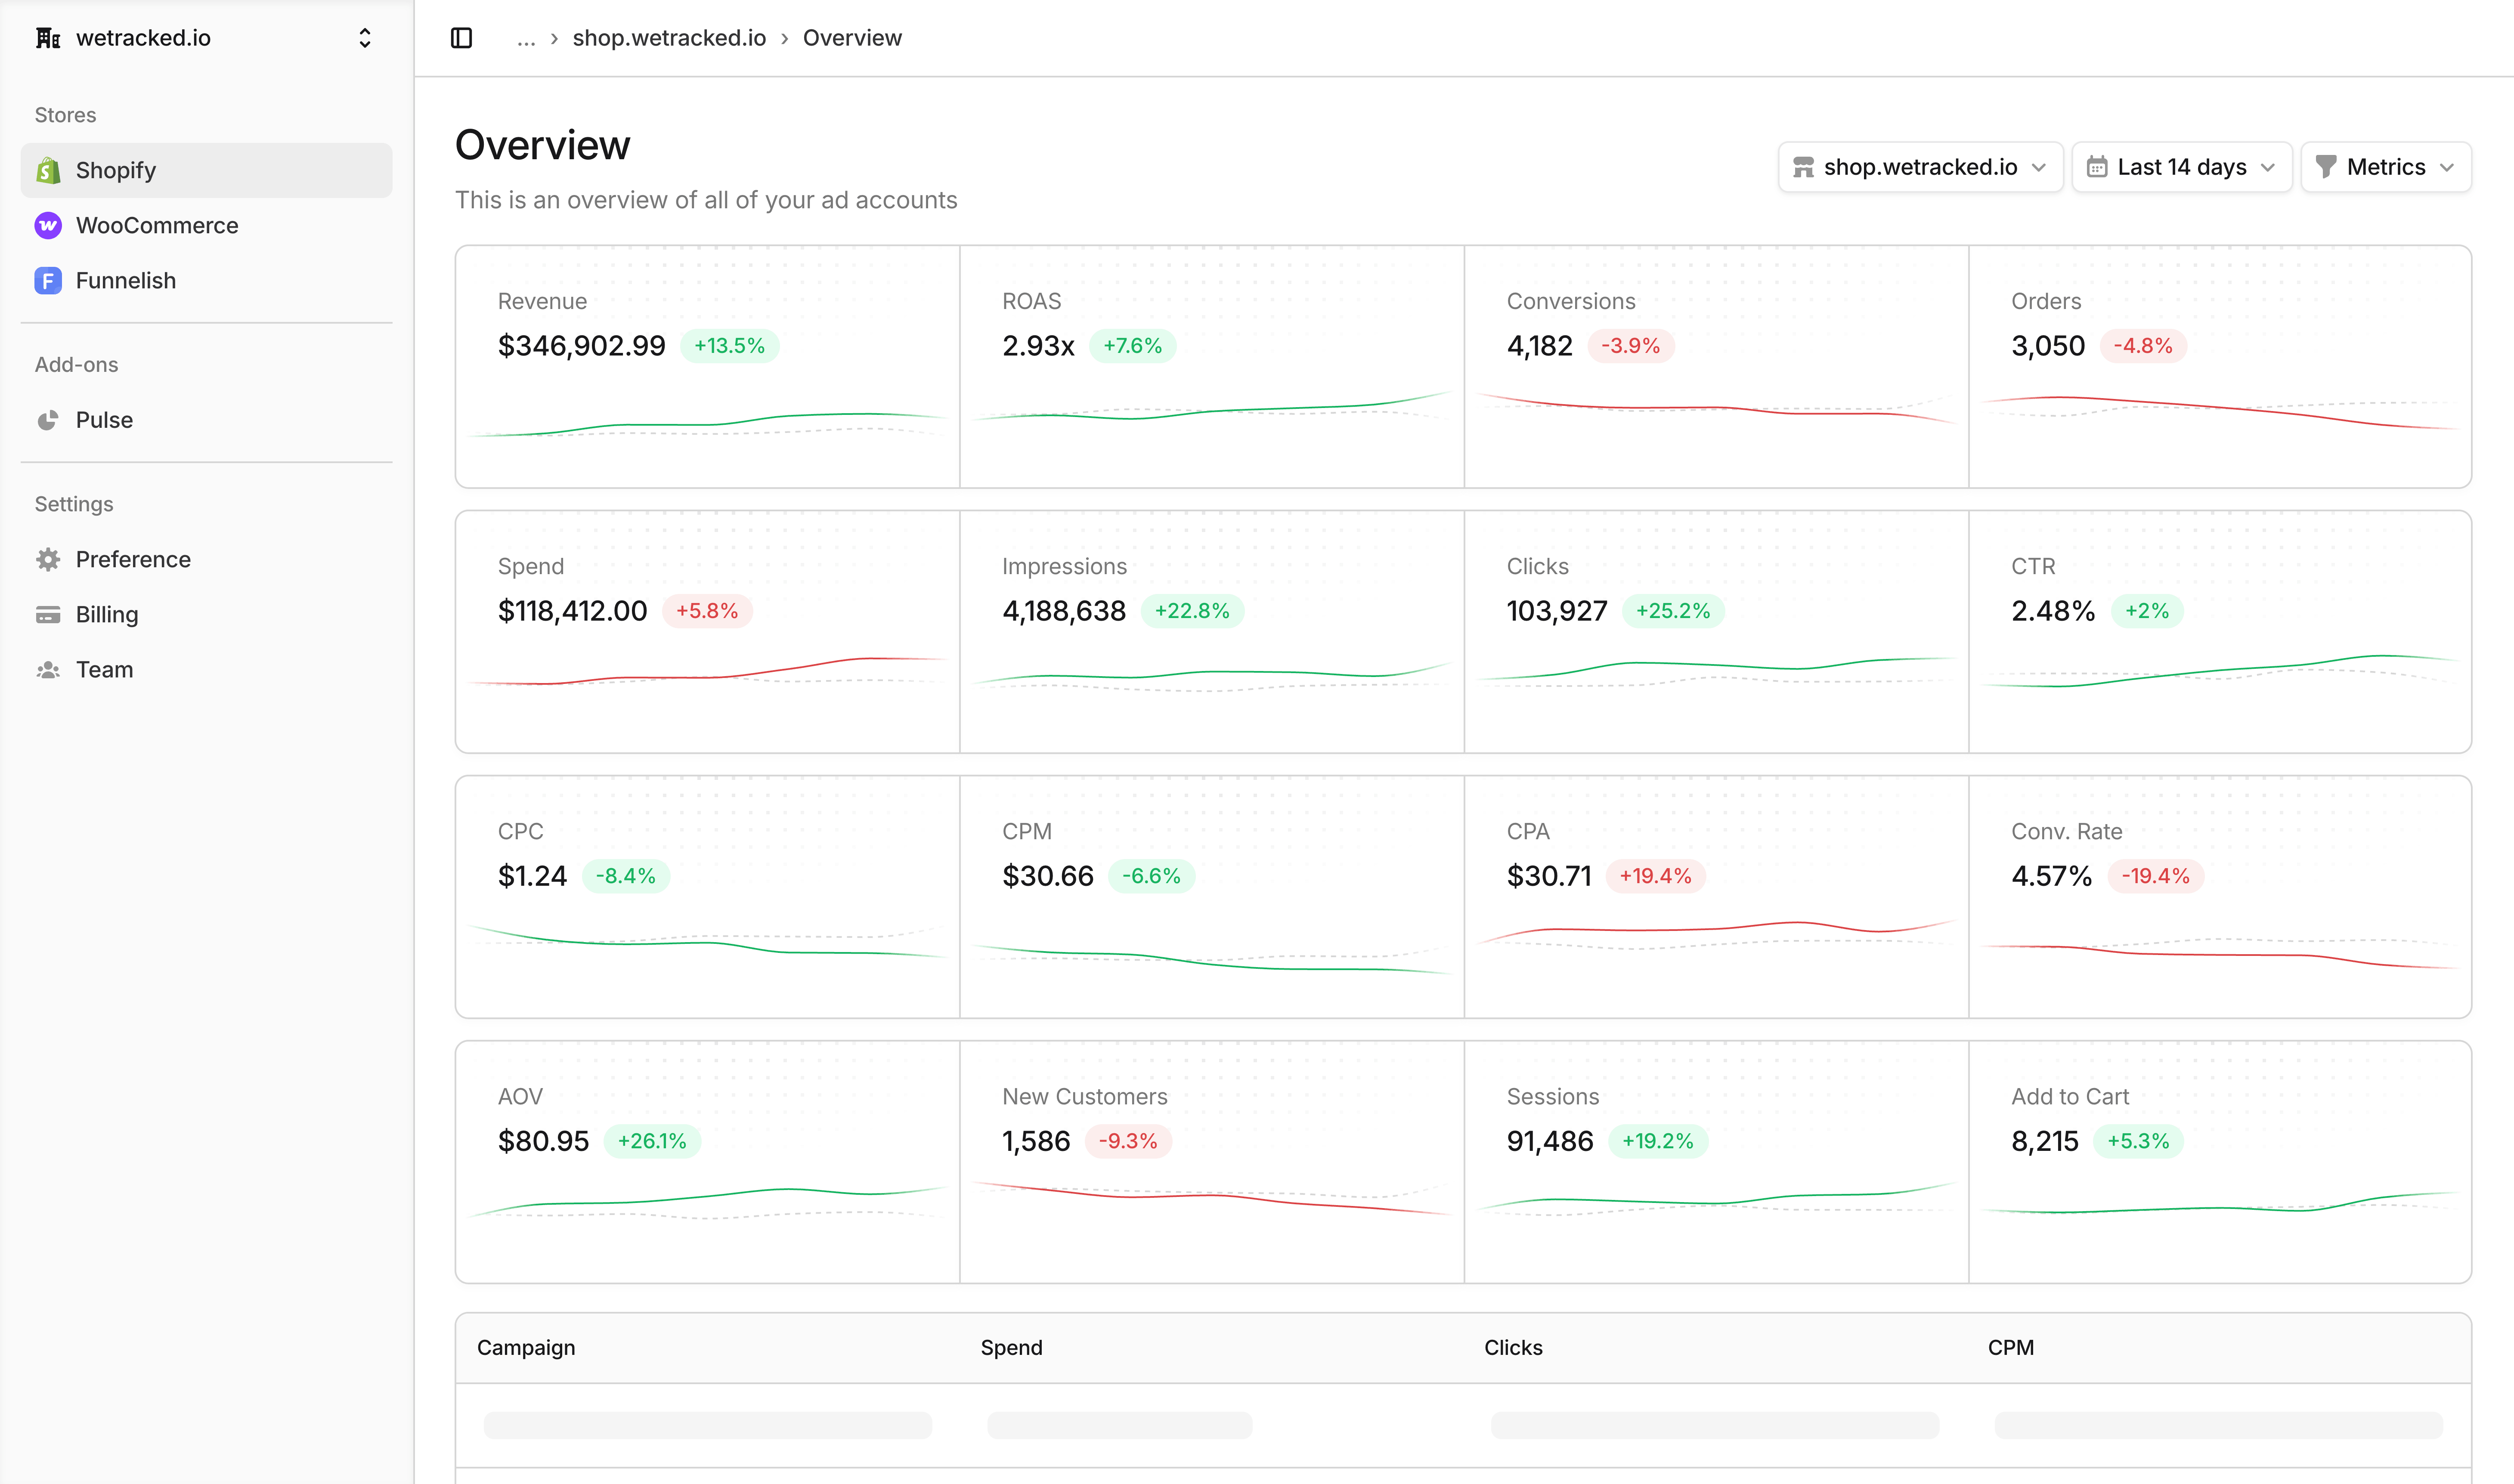Screen dimensions: 2514x1484
Task: Click the +26.1% AOV change badge
Action: point(652,1141)
